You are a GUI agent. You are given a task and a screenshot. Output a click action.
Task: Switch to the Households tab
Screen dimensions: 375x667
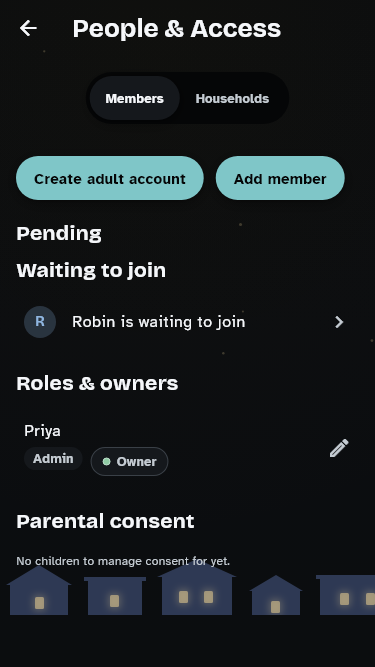[232, 98]
